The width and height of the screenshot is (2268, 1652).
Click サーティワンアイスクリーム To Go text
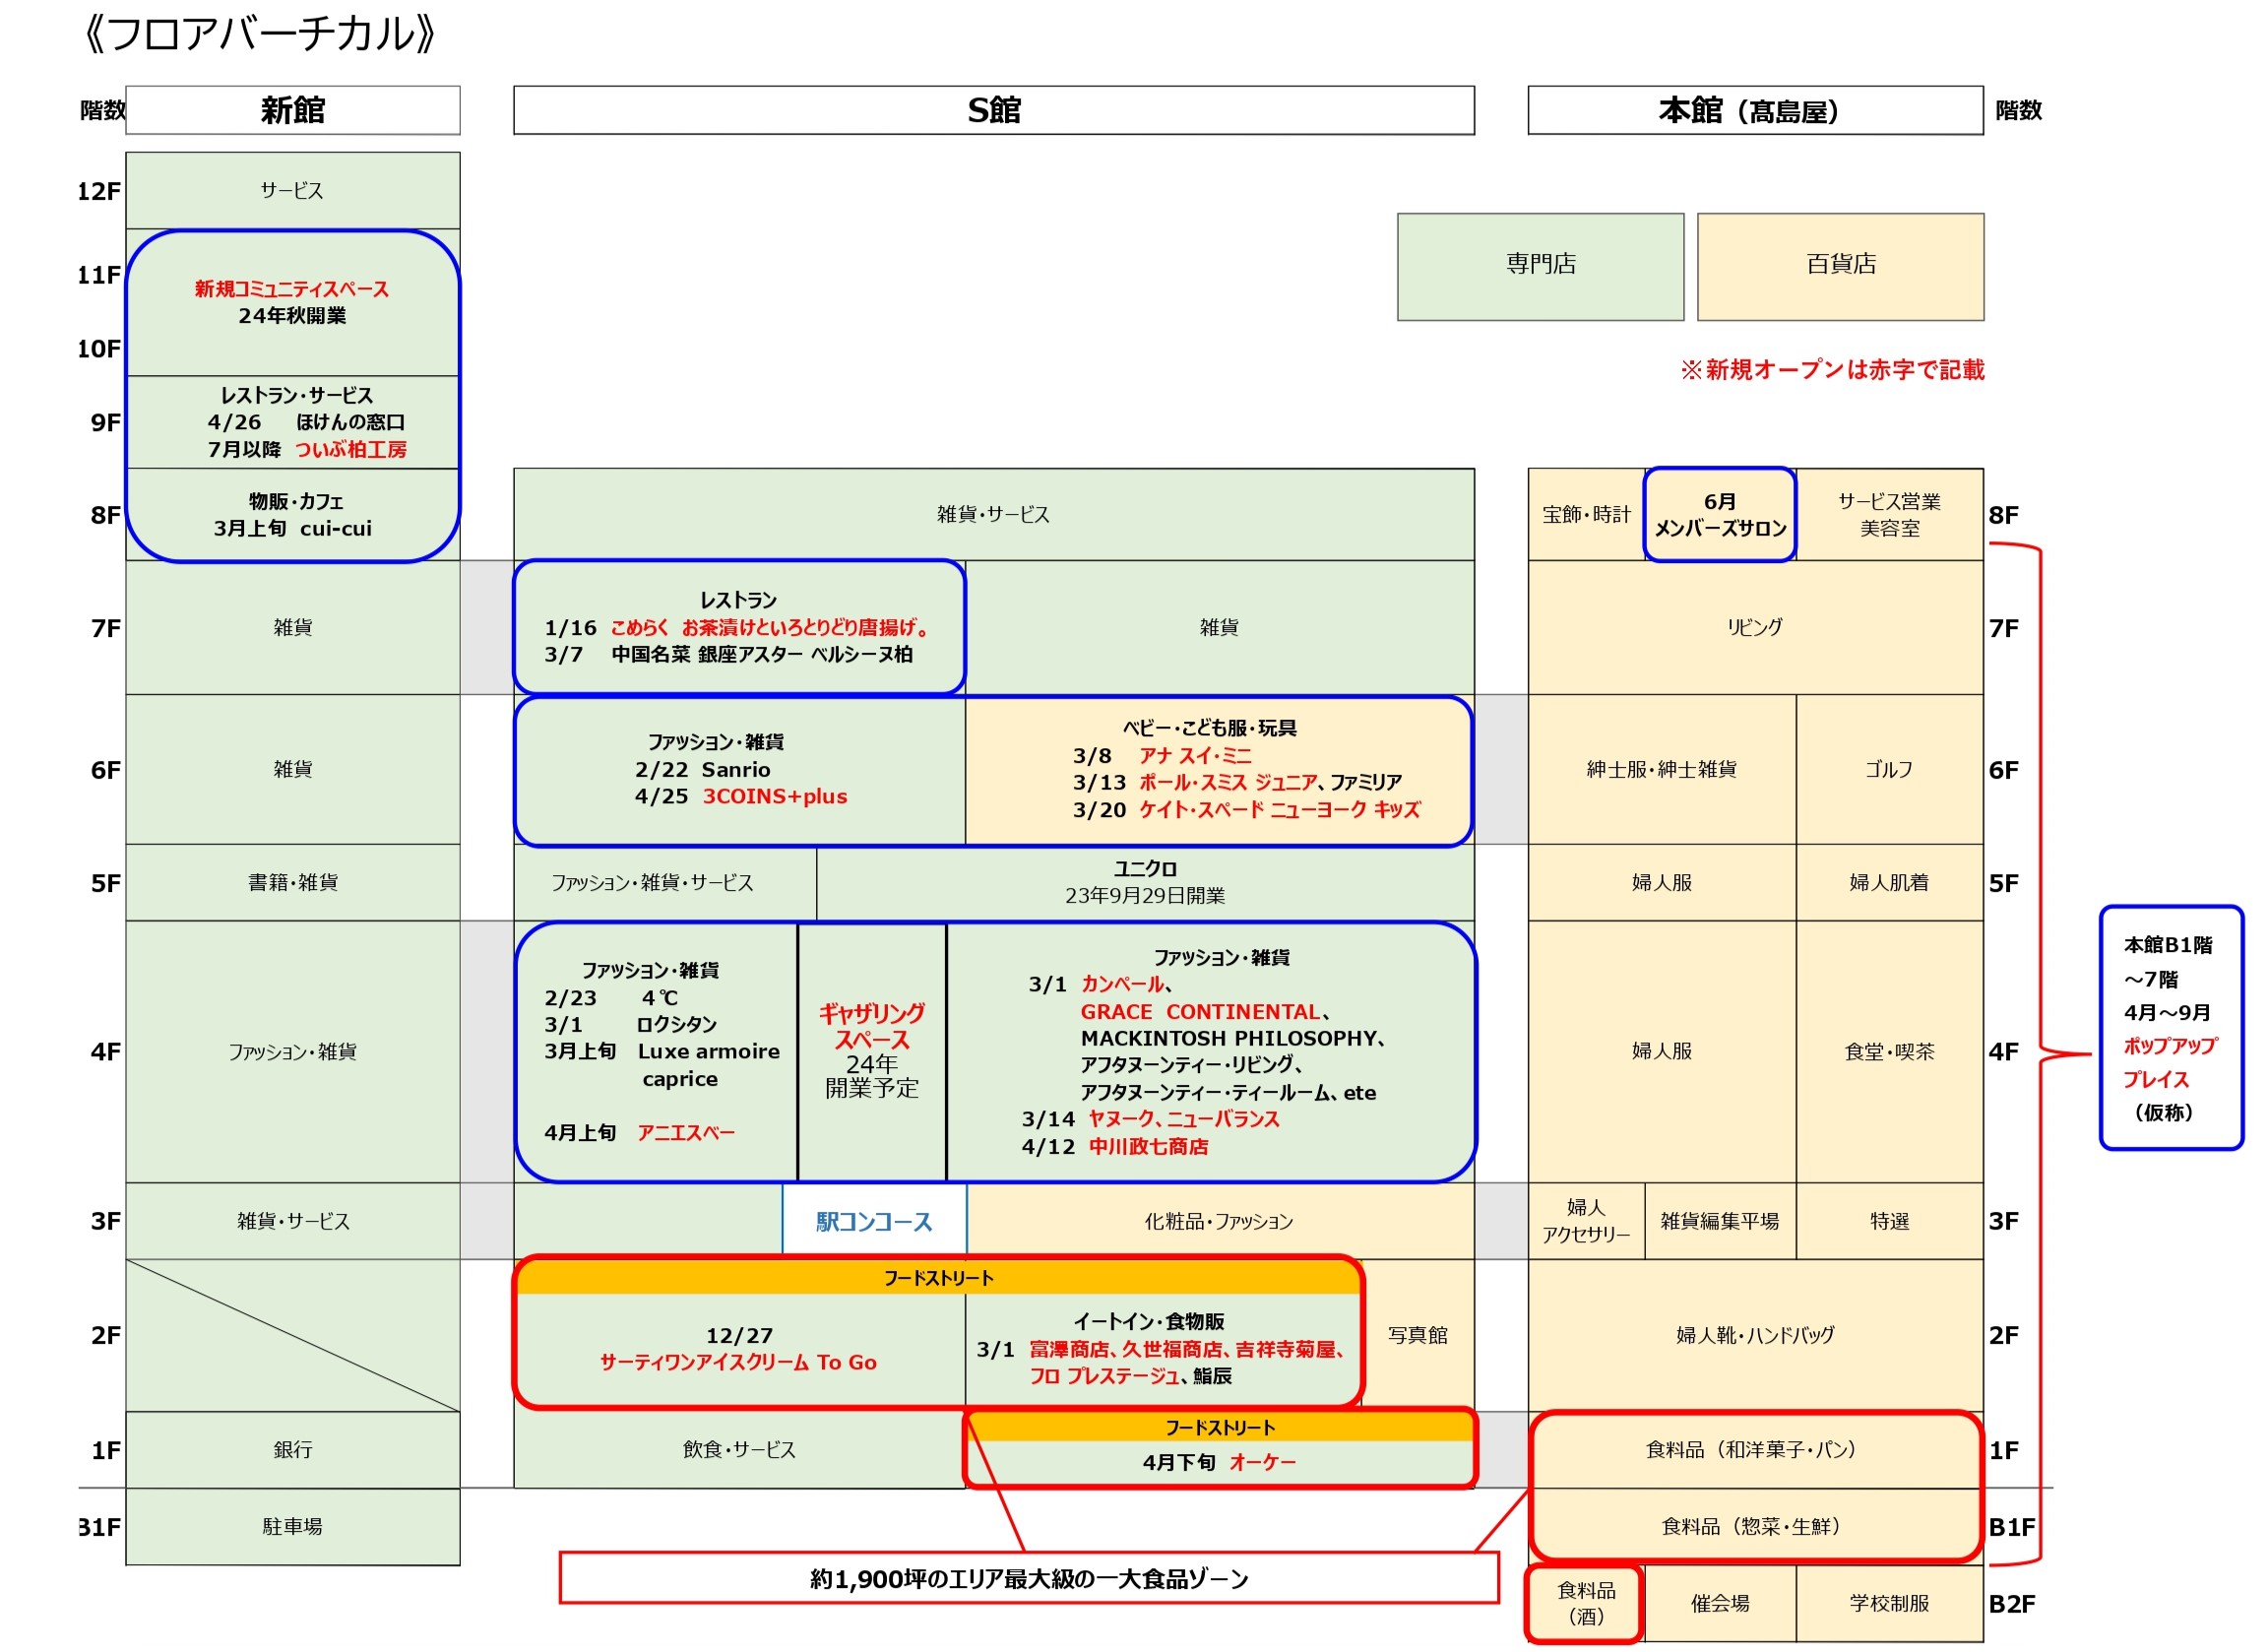(x=739, y=1363)
